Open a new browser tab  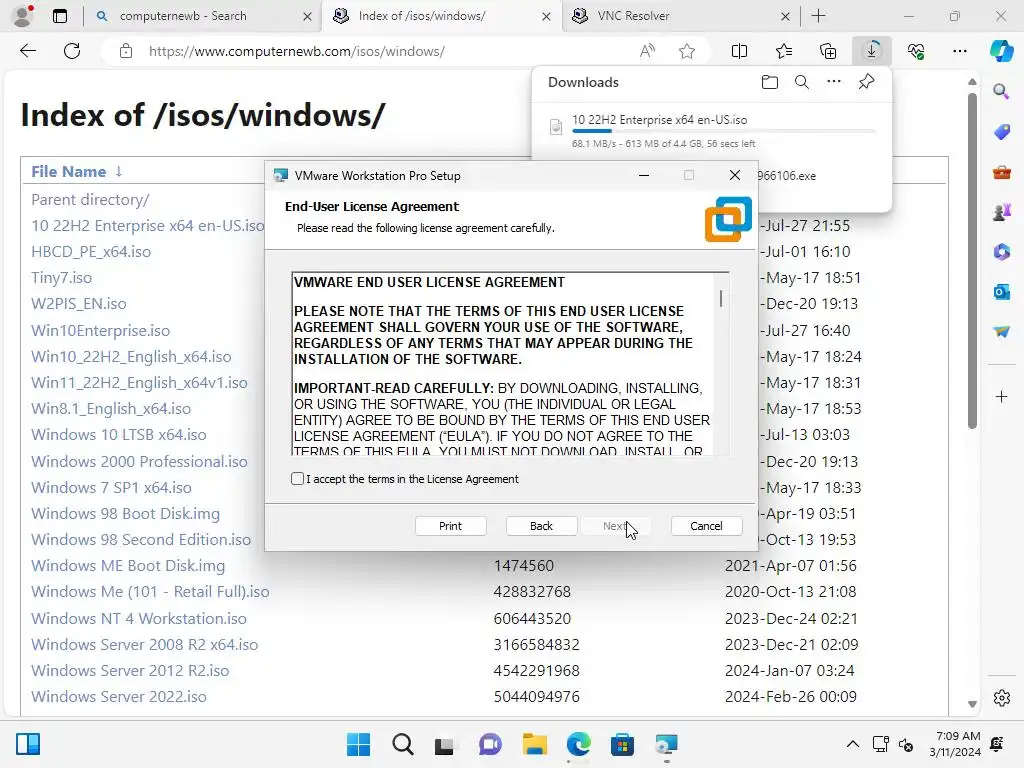pos(818,16)
